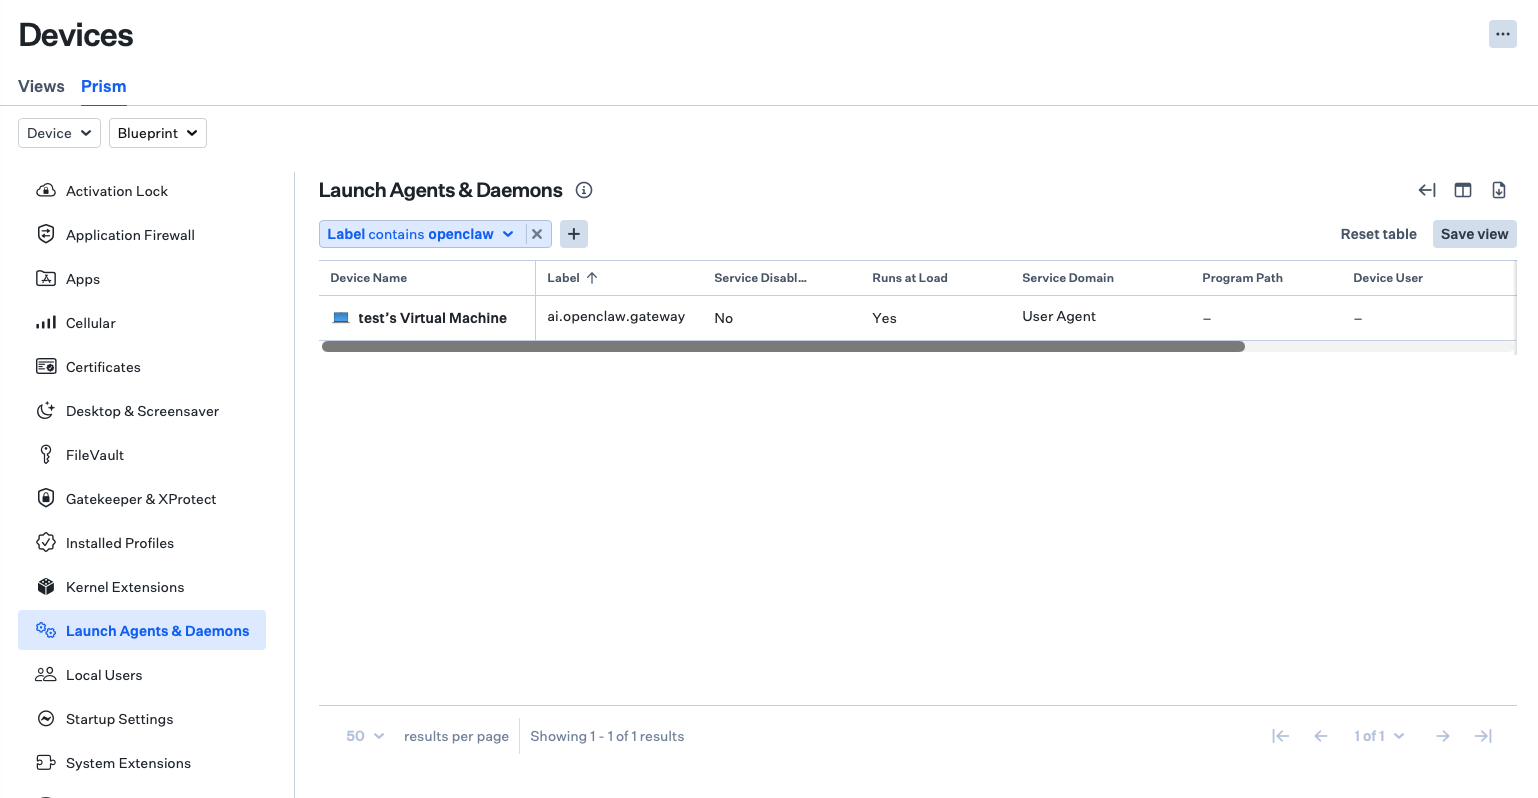Select the Prism tab
The width and height of the screenshot is (1538, 798).
click(104, 86)
